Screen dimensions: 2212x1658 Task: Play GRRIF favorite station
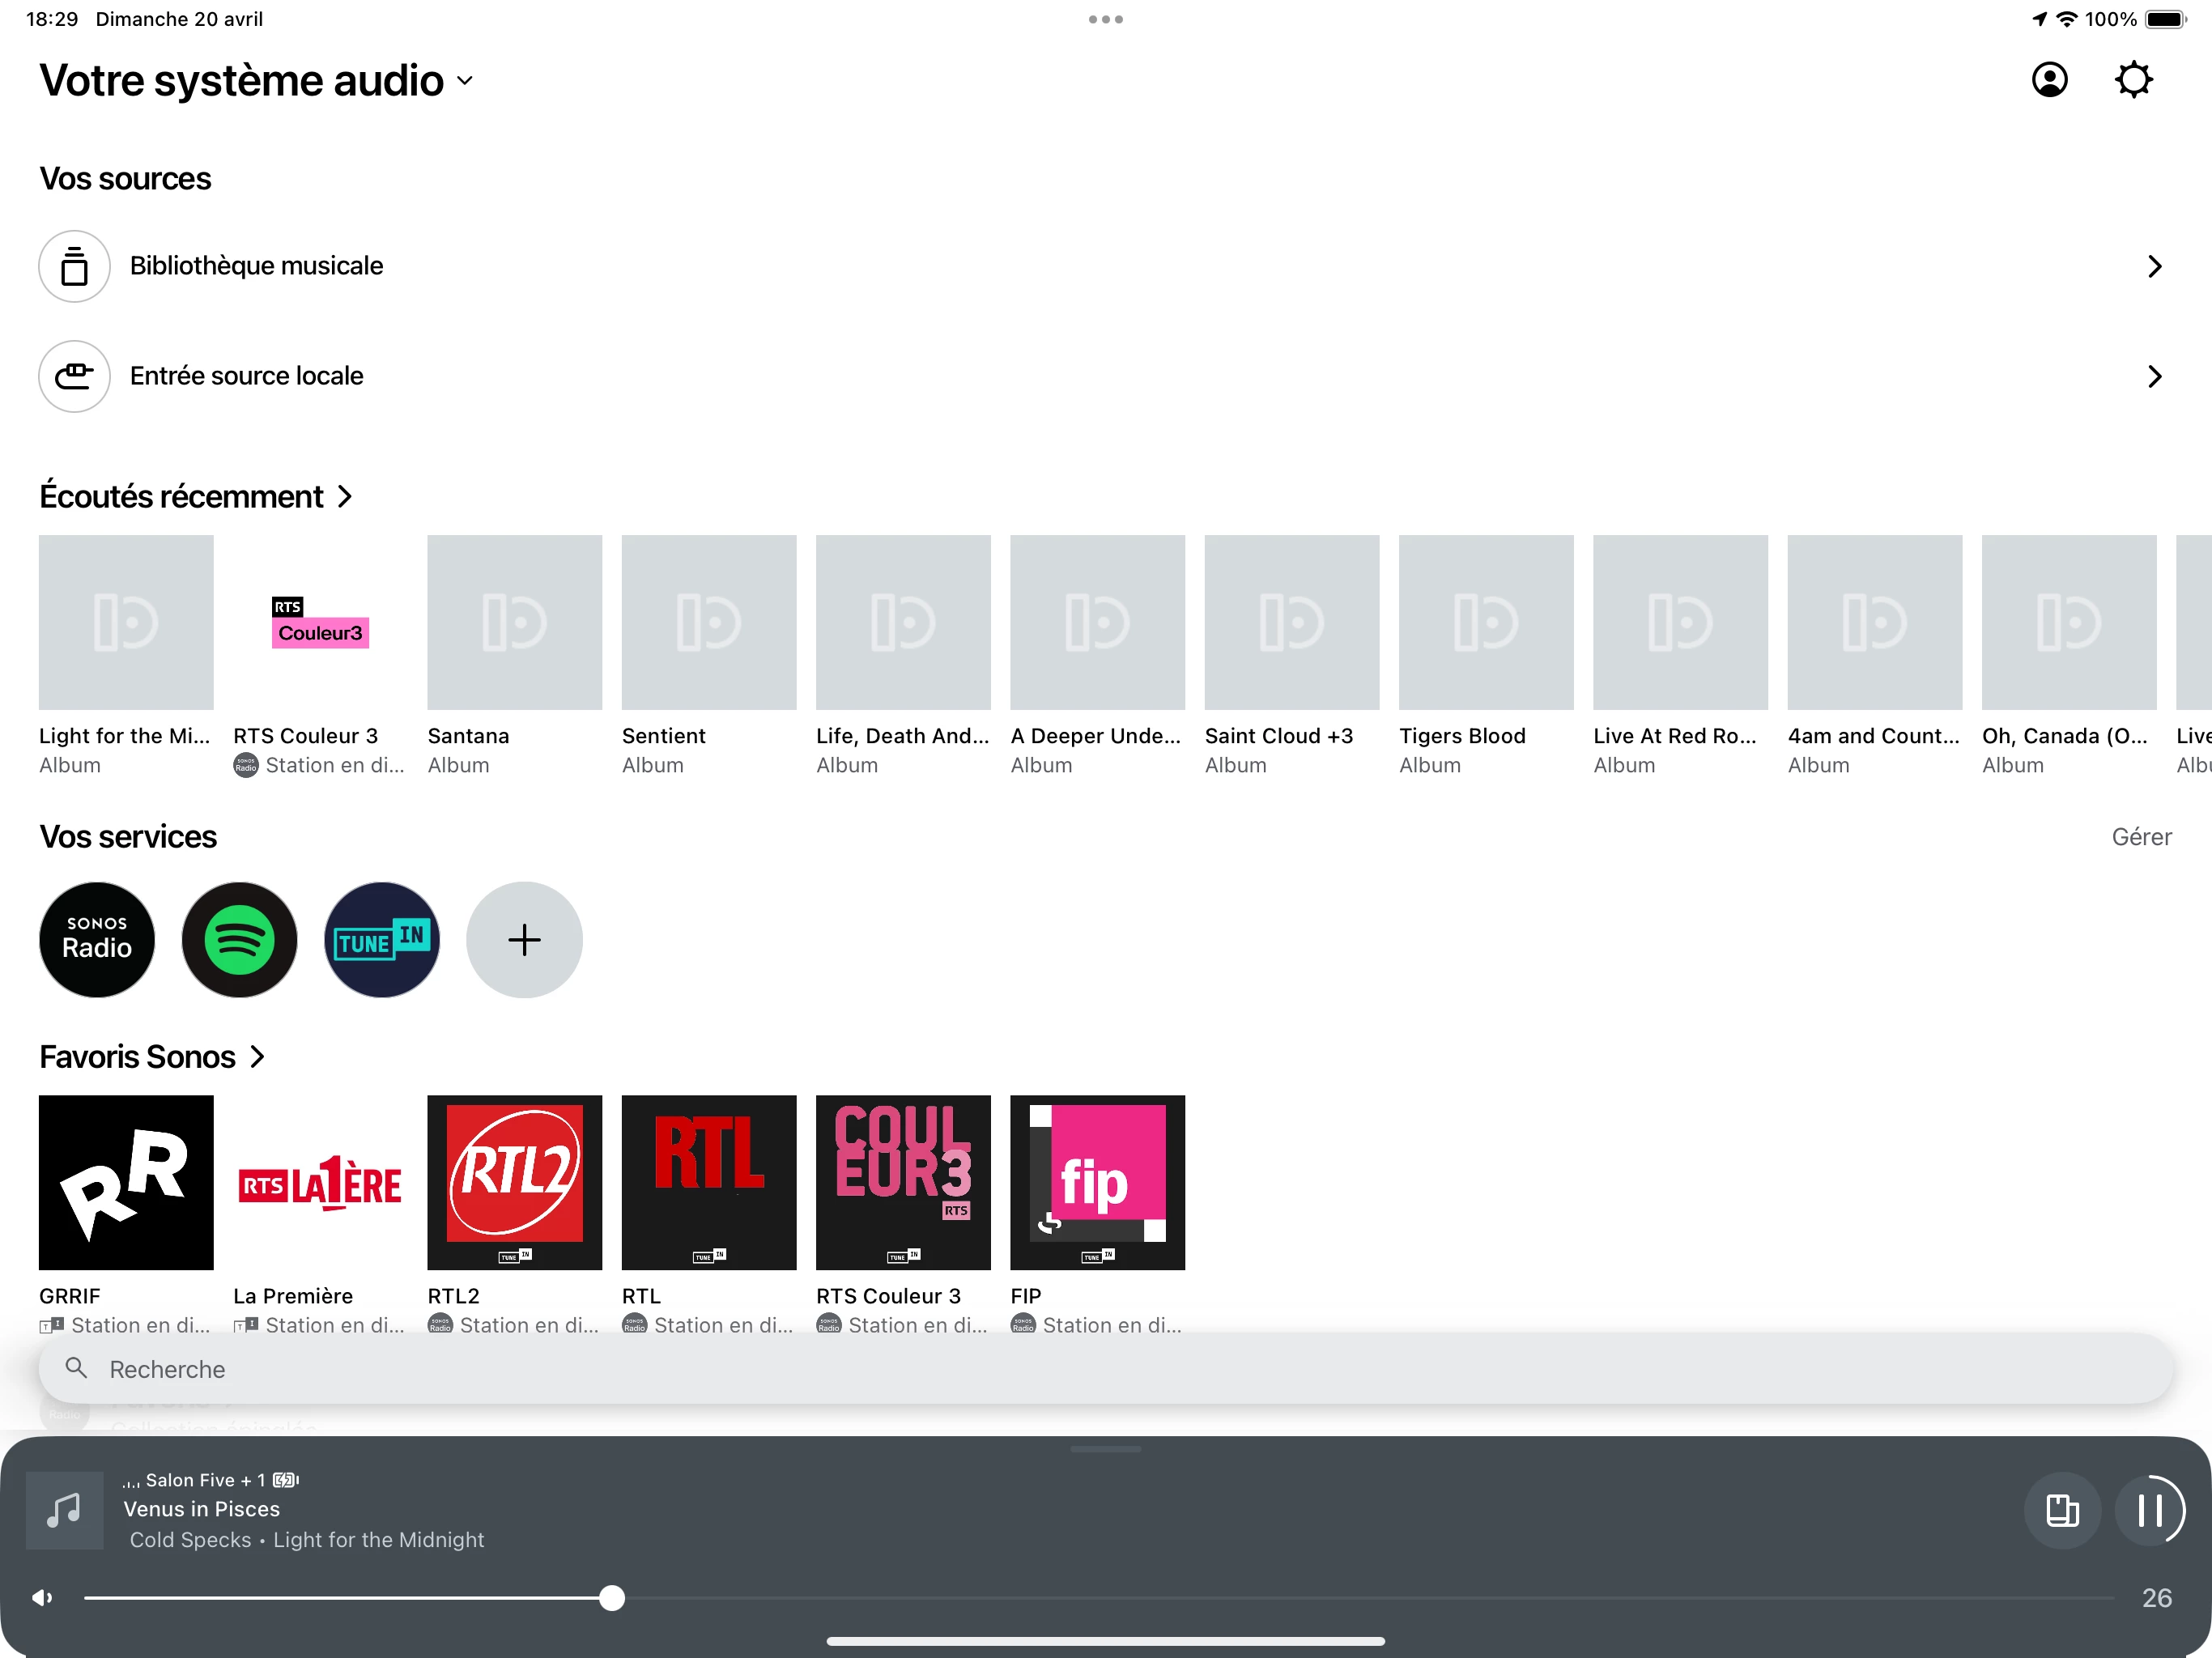click(x=126, y=1182)
